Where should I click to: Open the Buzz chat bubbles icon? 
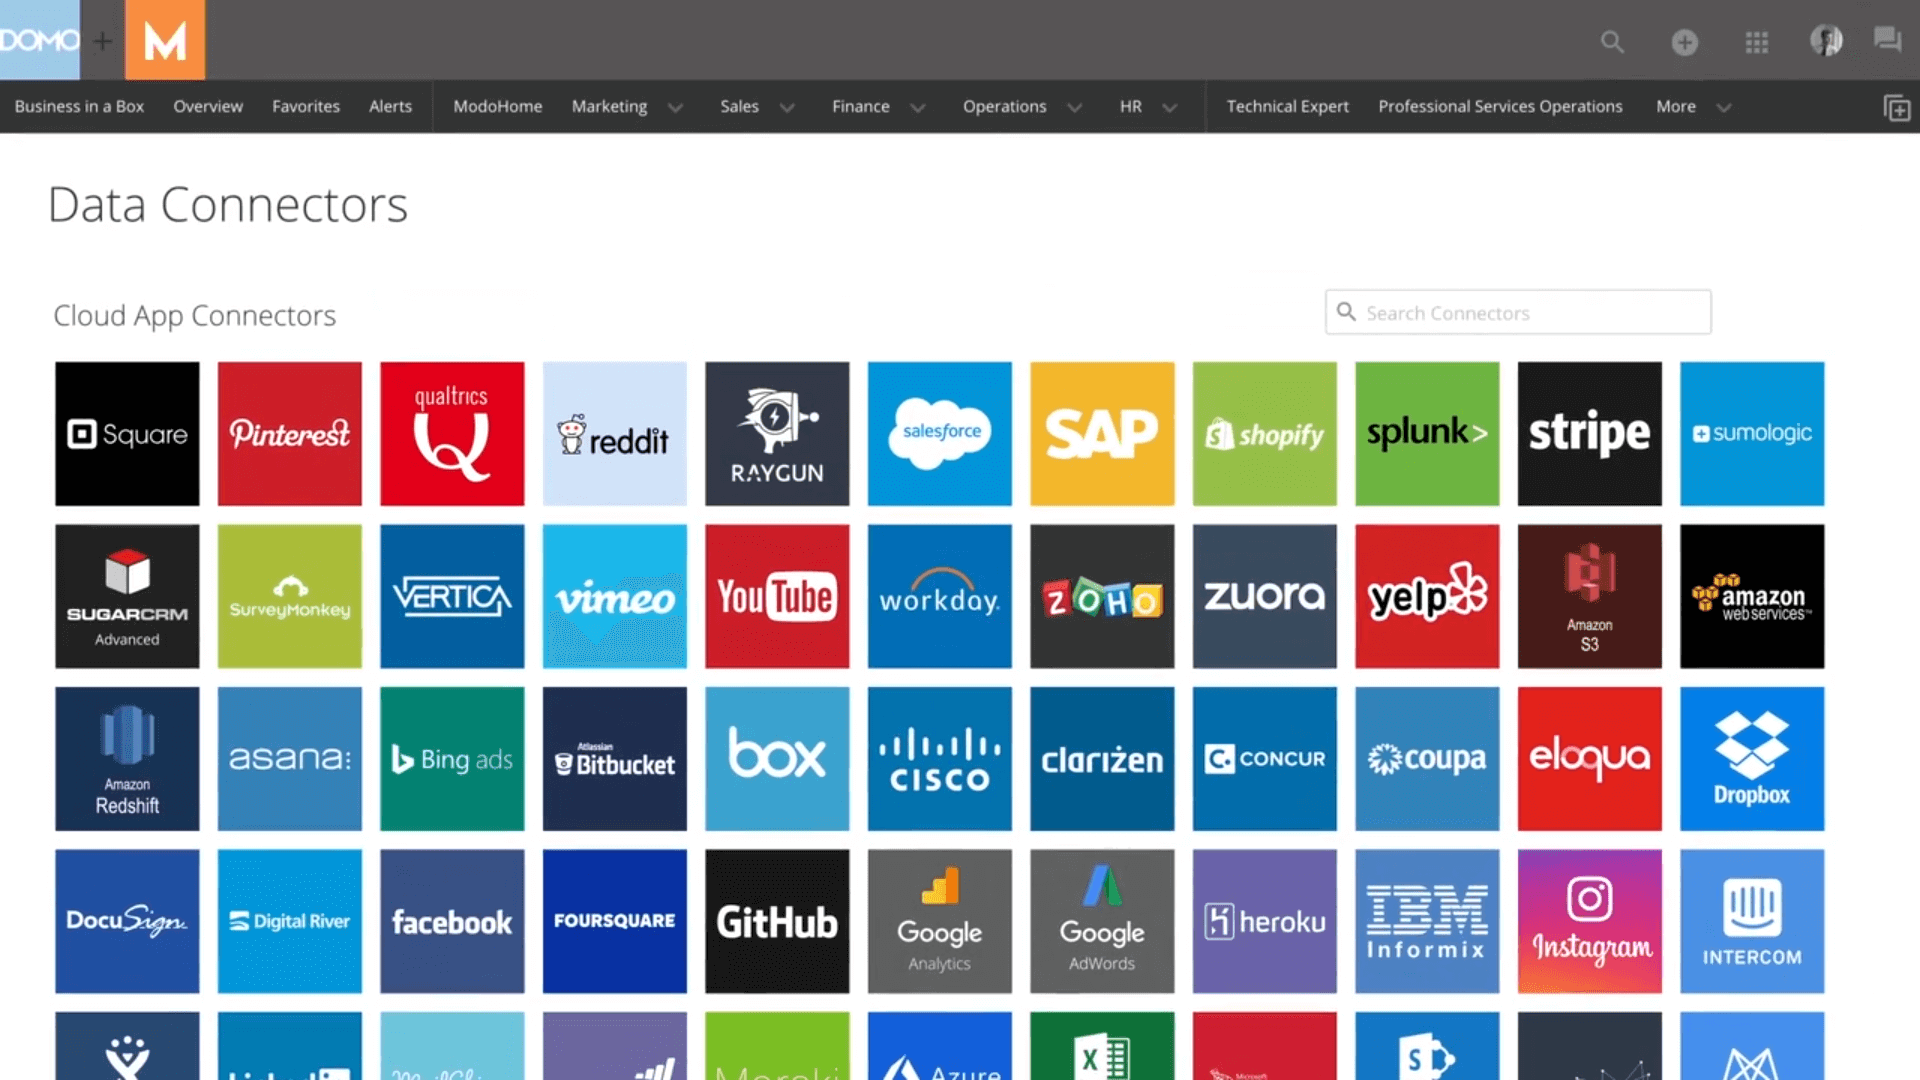click(1887, 40)
